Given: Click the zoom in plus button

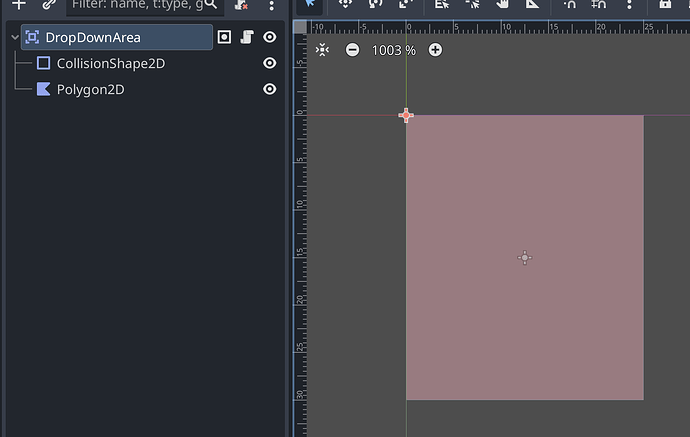Looking at the screenshot, I should coord(435,50).
